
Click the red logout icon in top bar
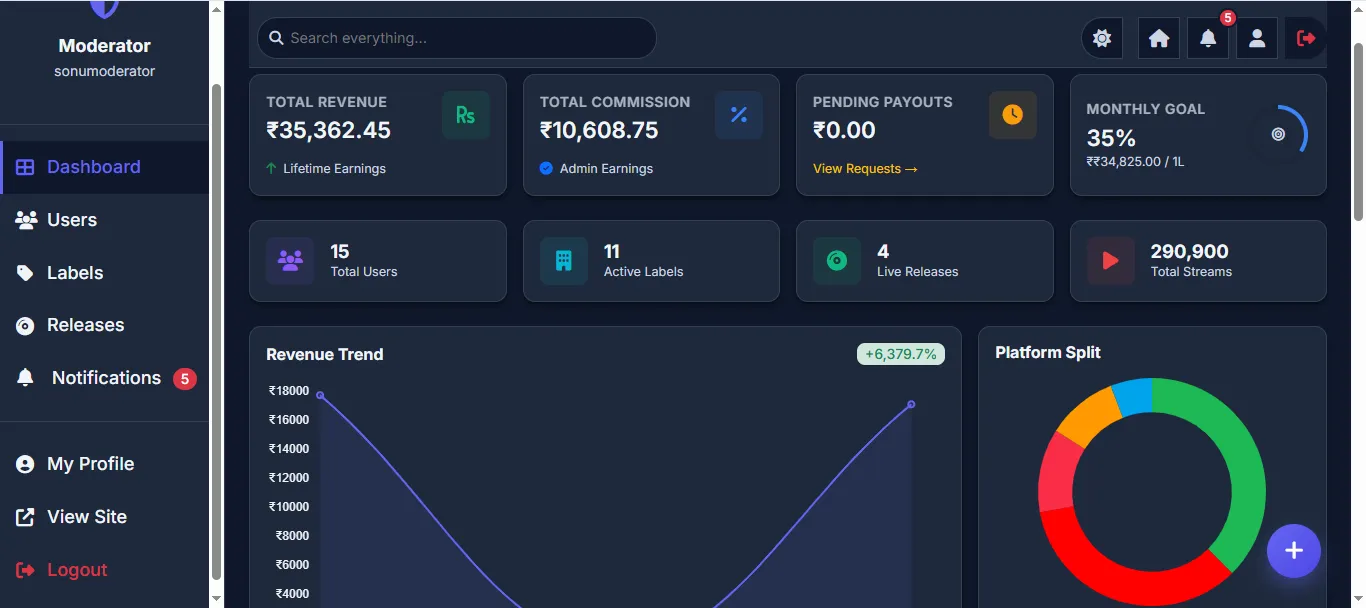tap(1306, 38)
